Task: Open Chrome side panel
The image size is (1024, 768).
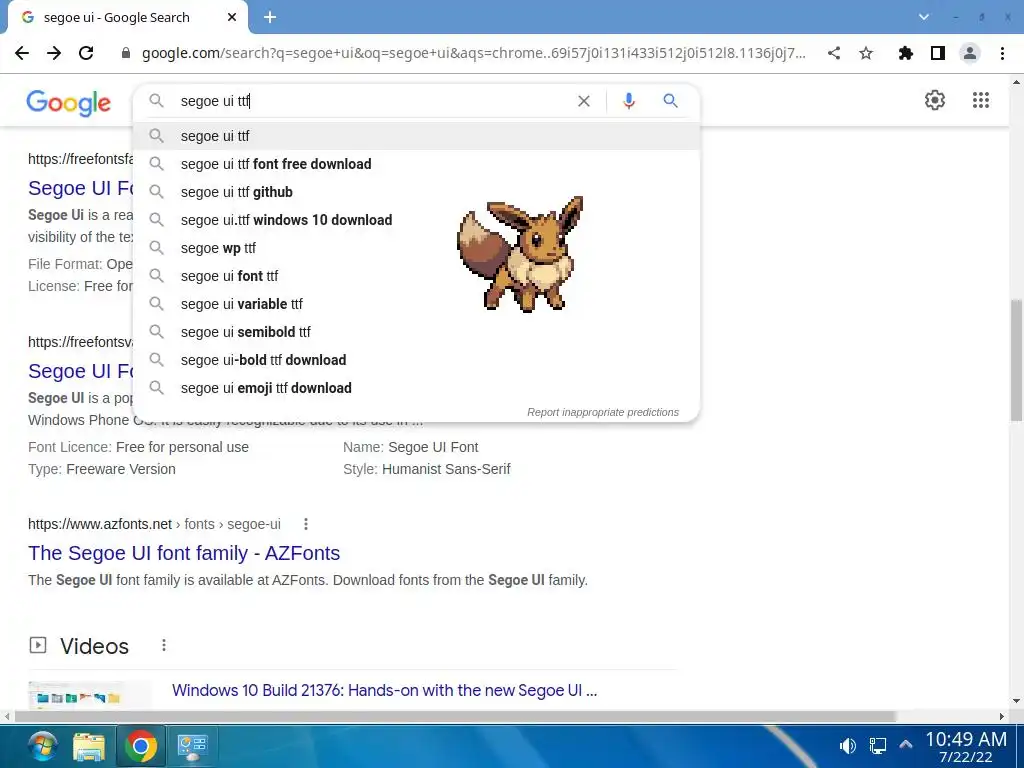Action: click(938, 54)
